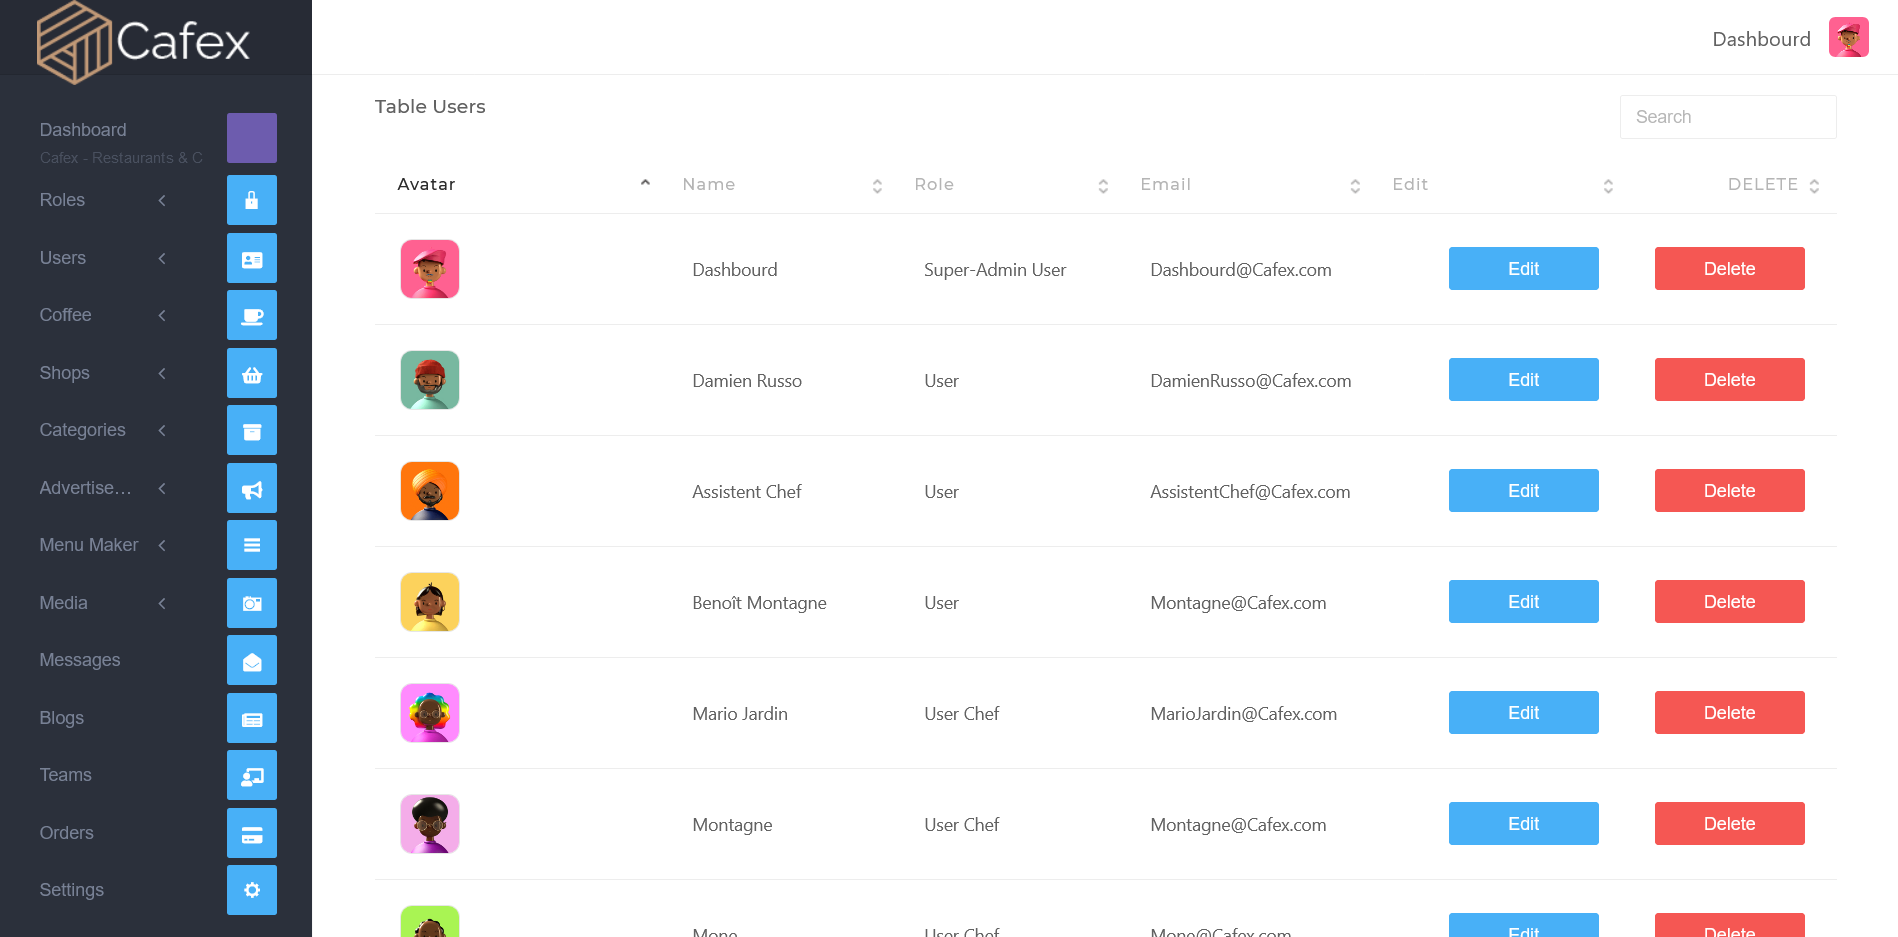
Task: Click the open envelope Messages icon
Action: (252, 660)
